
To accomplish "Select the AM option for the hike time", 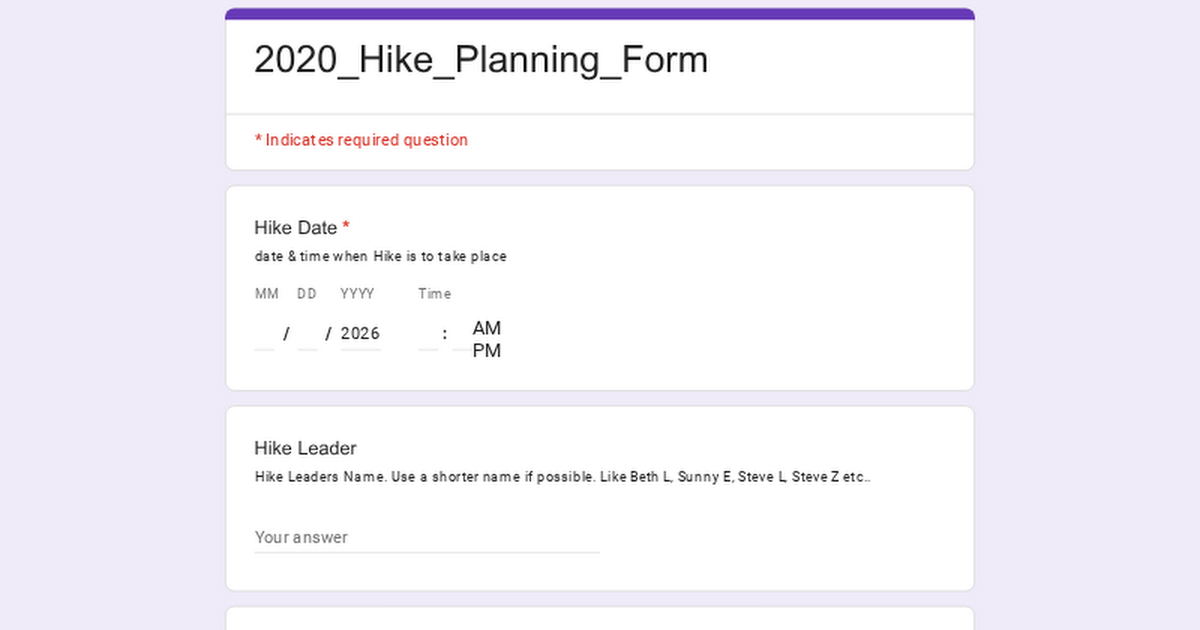I will tap(487, 328).
